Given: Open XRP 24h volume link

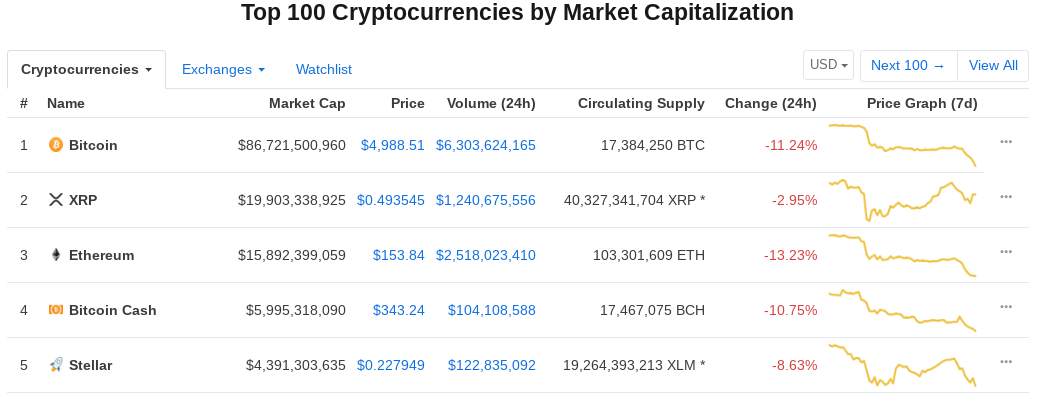Looking at the screenshot, I should tap(485, 200).
